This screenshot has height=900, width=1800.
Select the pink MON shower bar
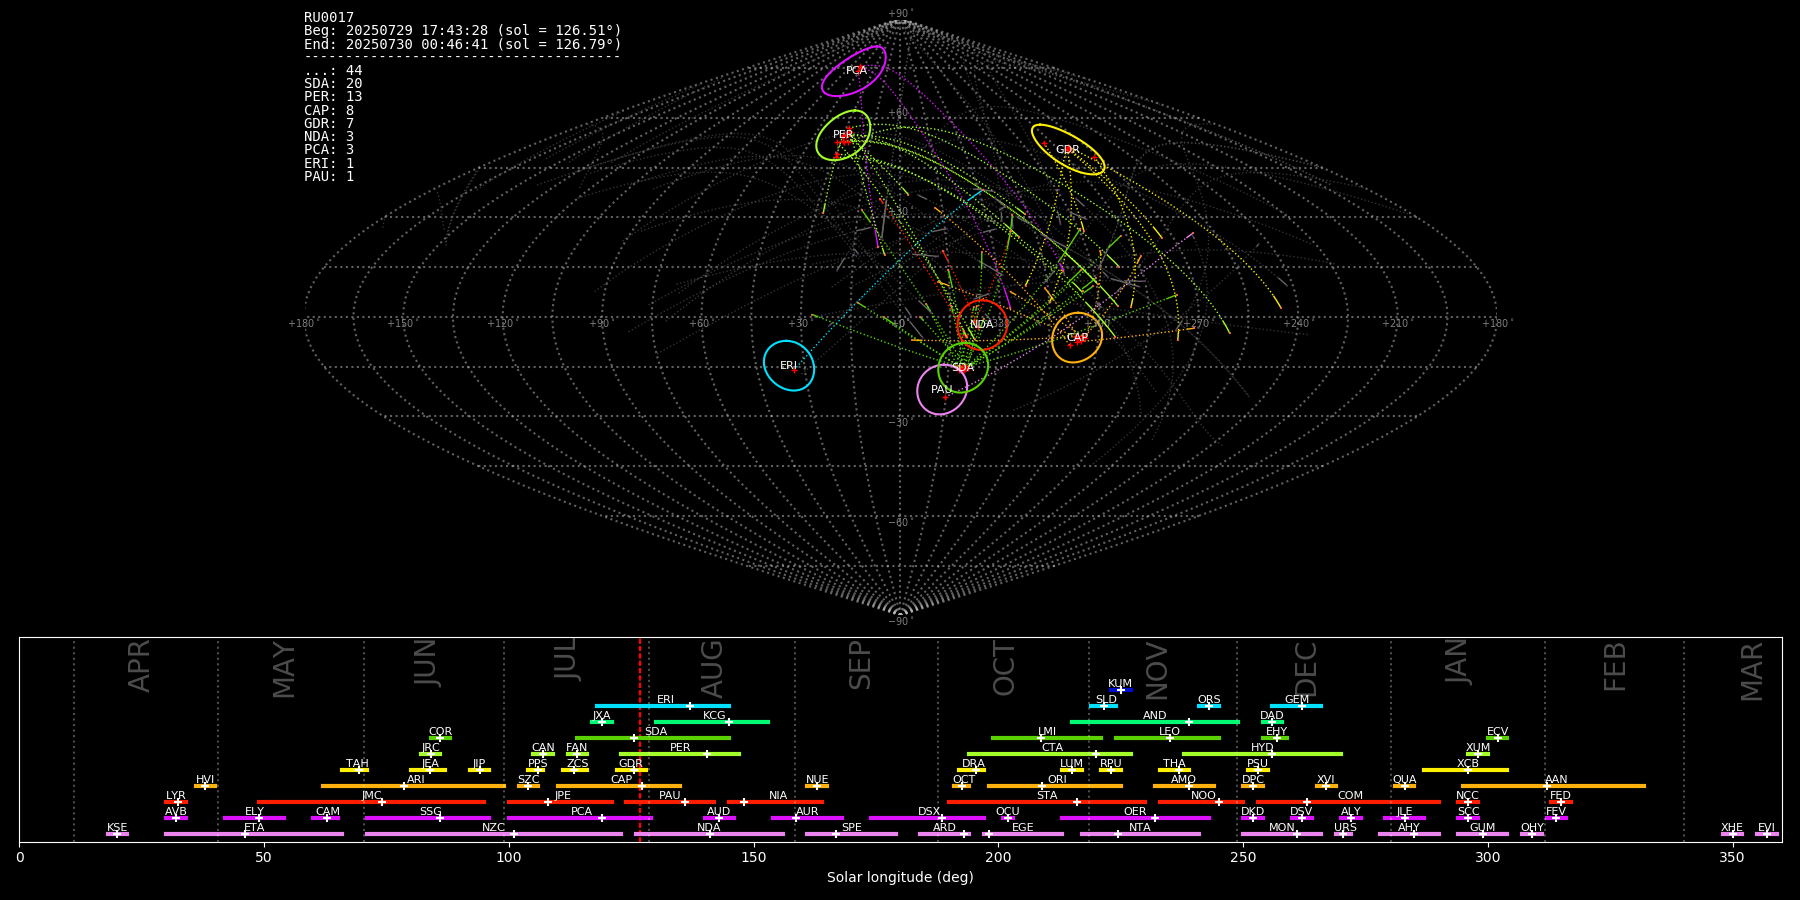(1282, 834)
